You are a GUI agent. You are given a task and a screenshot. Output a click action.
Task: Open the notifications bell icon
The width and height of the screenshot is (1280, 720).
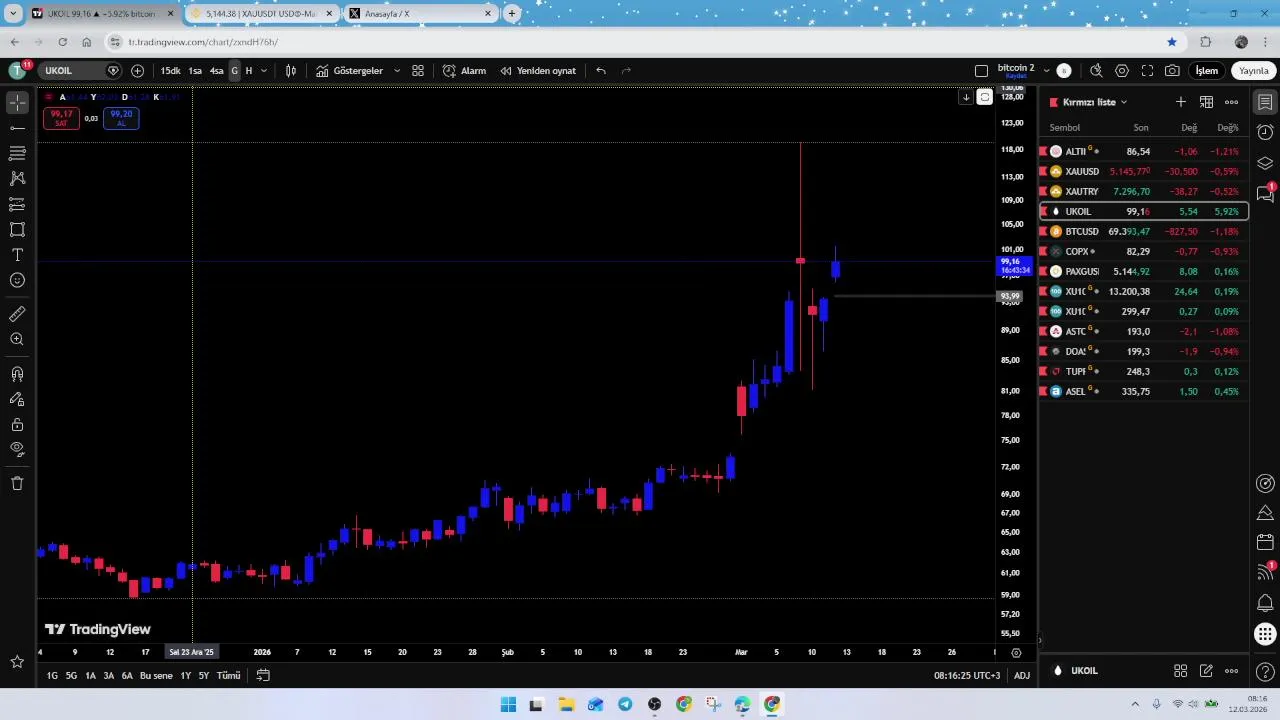pos(1265,604)
